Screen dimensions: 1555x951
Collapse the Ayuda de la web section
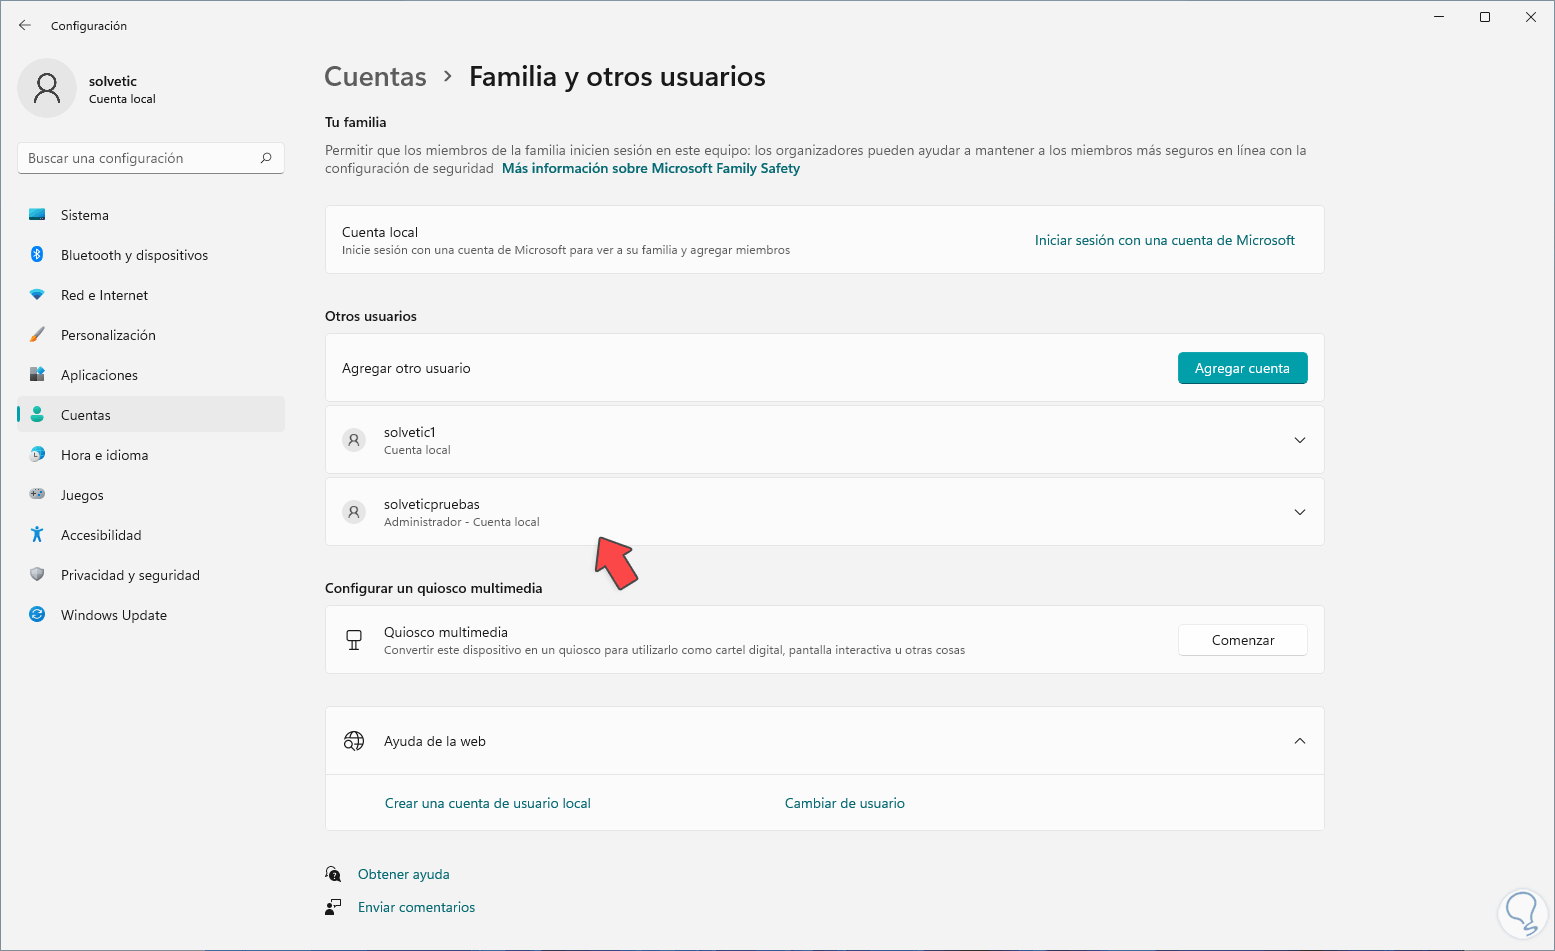(x=1299, y=741)
